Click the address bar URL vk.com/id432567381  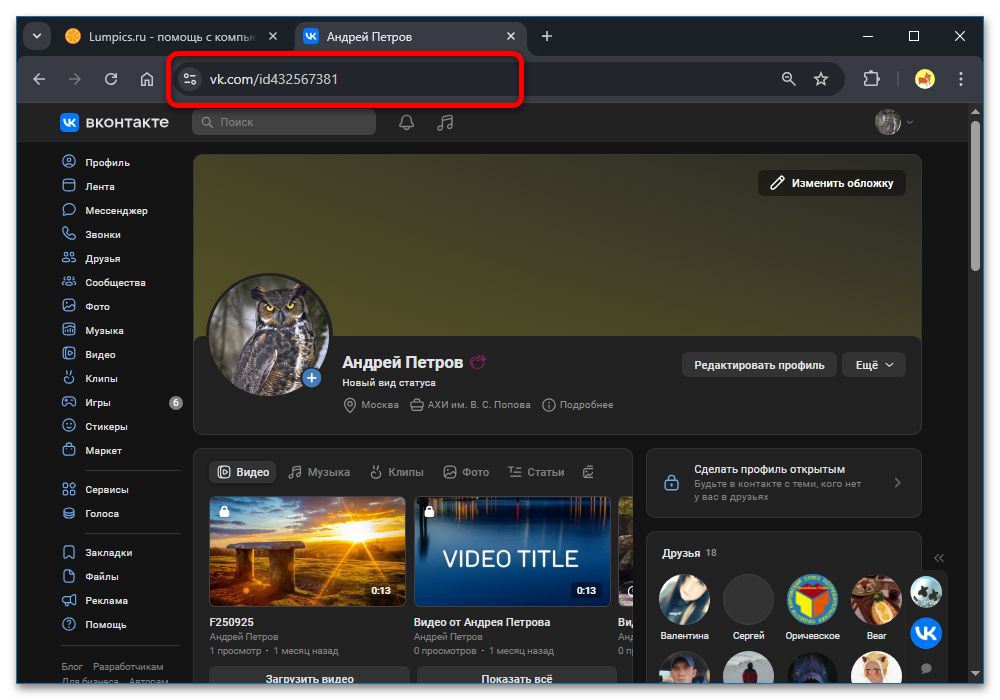click(x=274, y=79)
